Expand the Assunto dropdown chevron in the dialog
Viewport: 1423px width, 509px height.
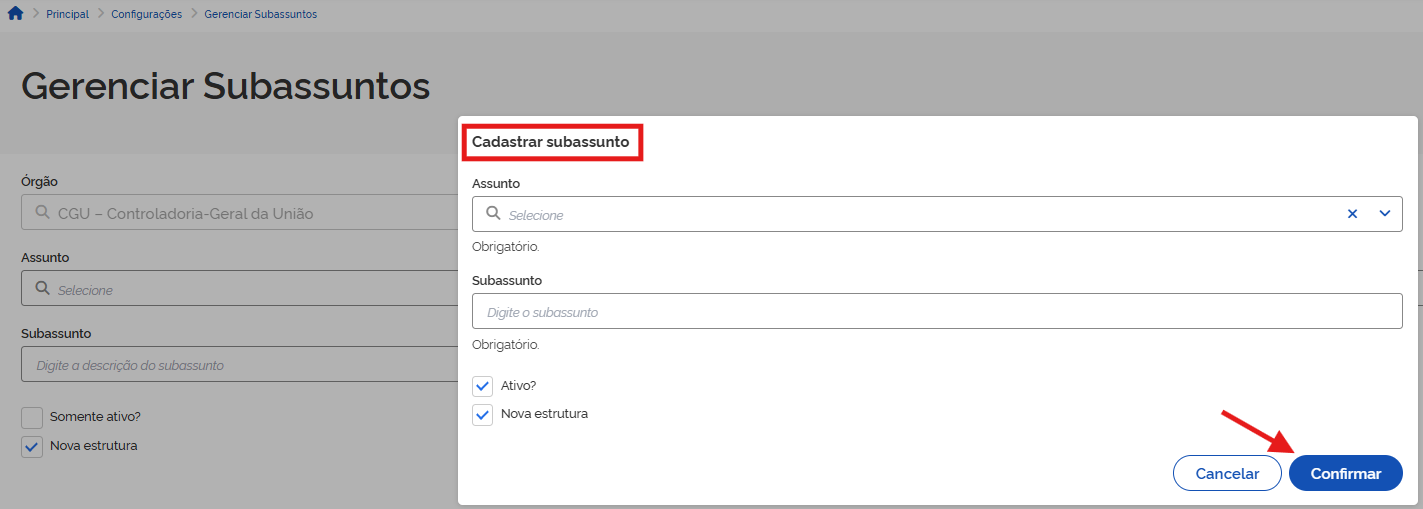pyautogui.click(x=1385, y=213)
